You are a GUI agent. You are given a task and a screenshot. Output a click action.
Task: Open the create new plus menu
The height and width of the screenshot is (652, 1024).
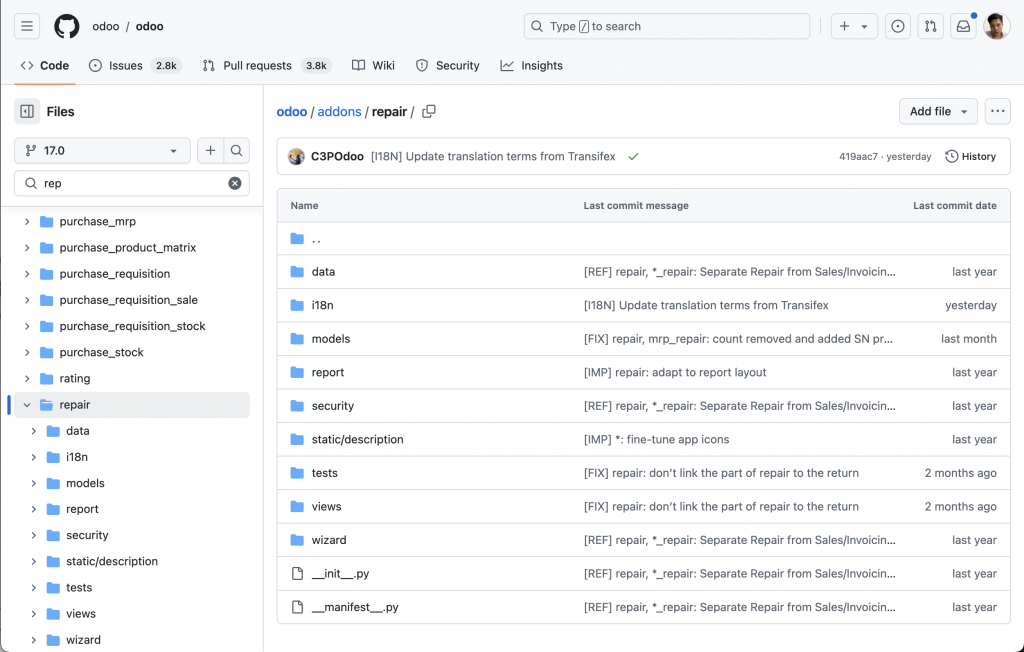[854, 26]
